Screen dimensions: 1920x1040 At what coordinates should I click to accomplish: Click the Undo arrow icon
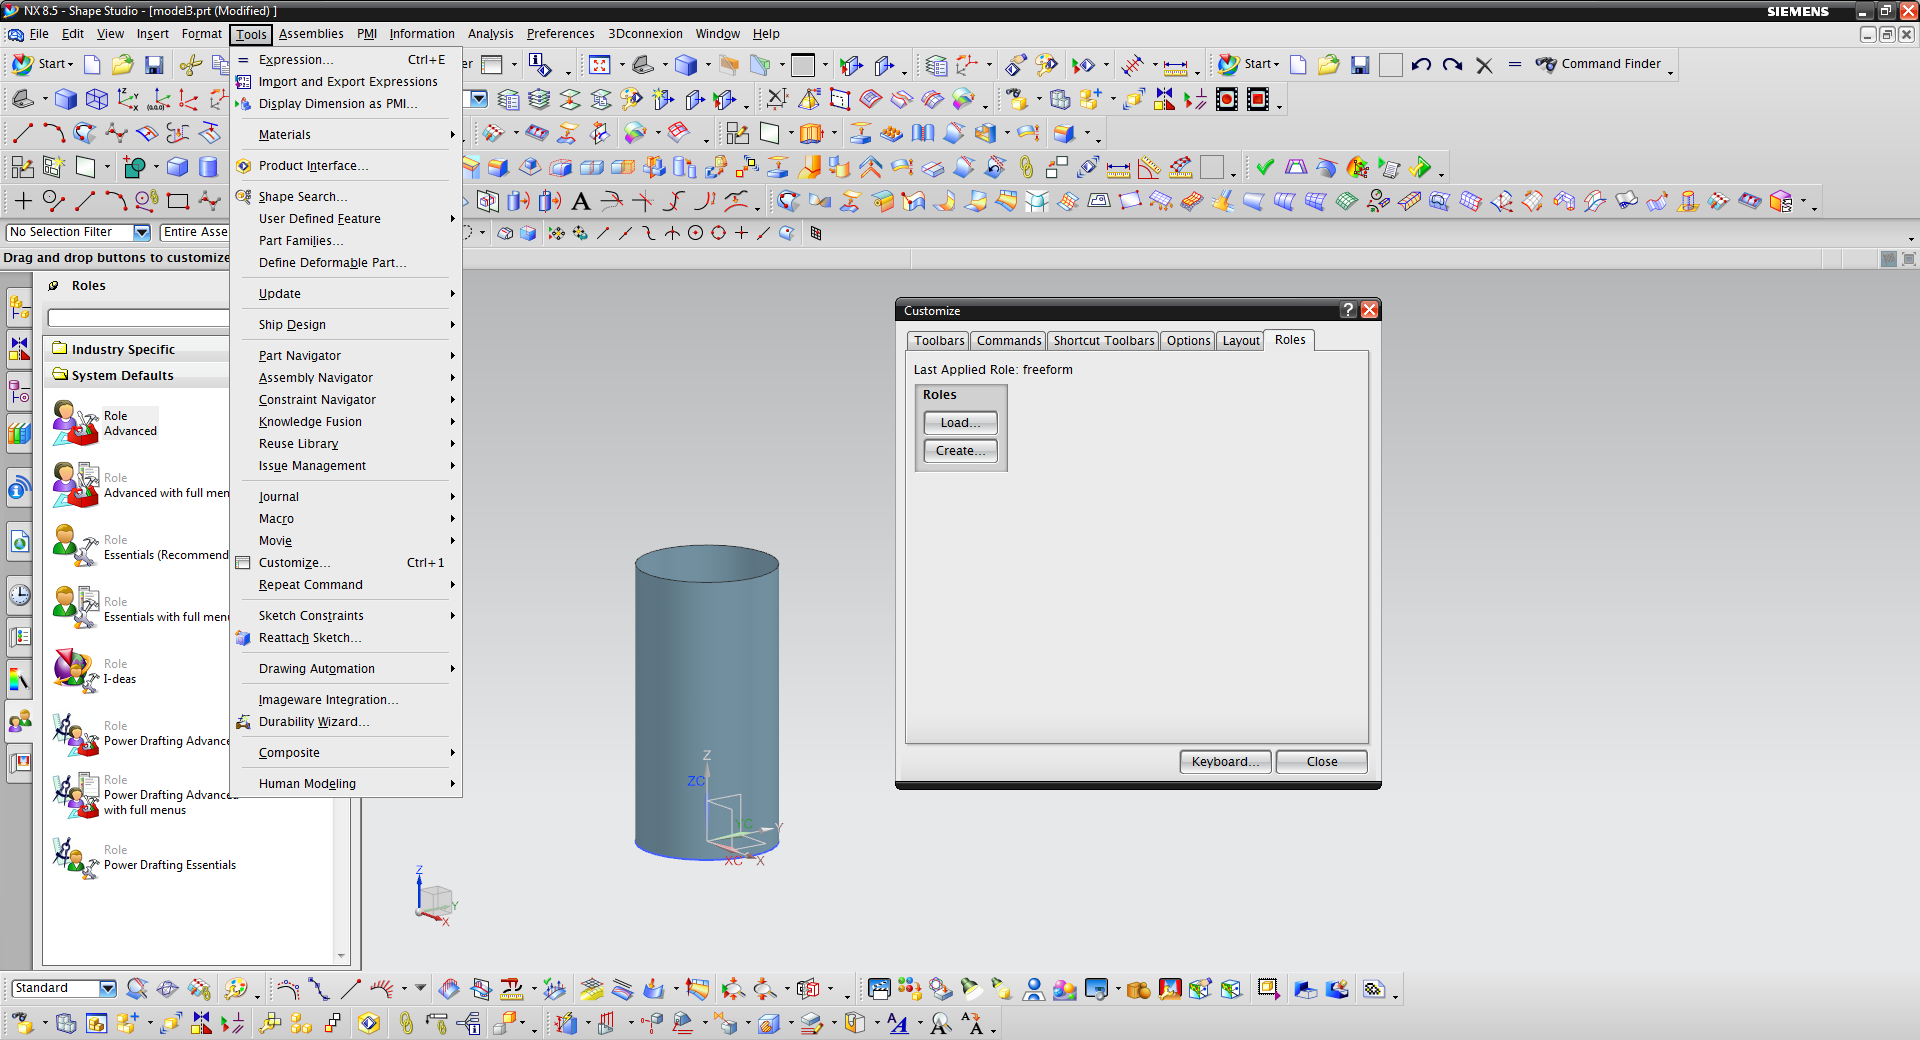coord(1421,65)
